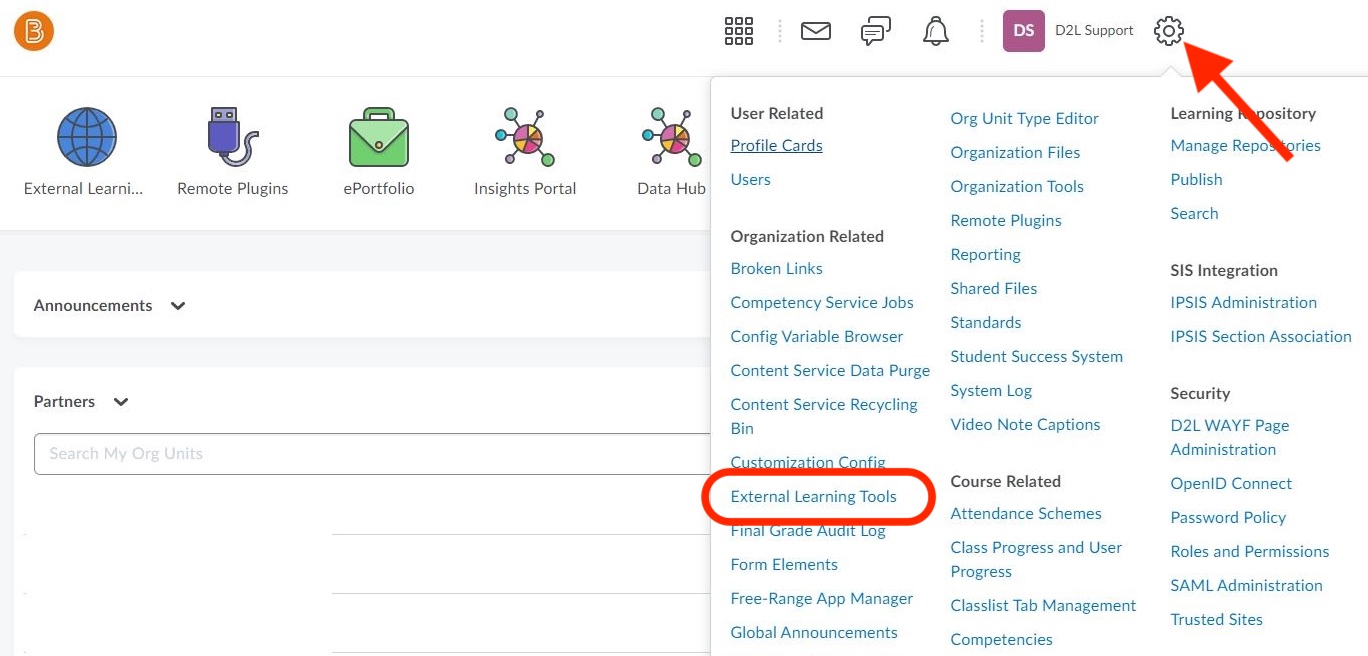Open Config Variable Browser
This screenshot has width=1368, height=656.
(816, 337)
